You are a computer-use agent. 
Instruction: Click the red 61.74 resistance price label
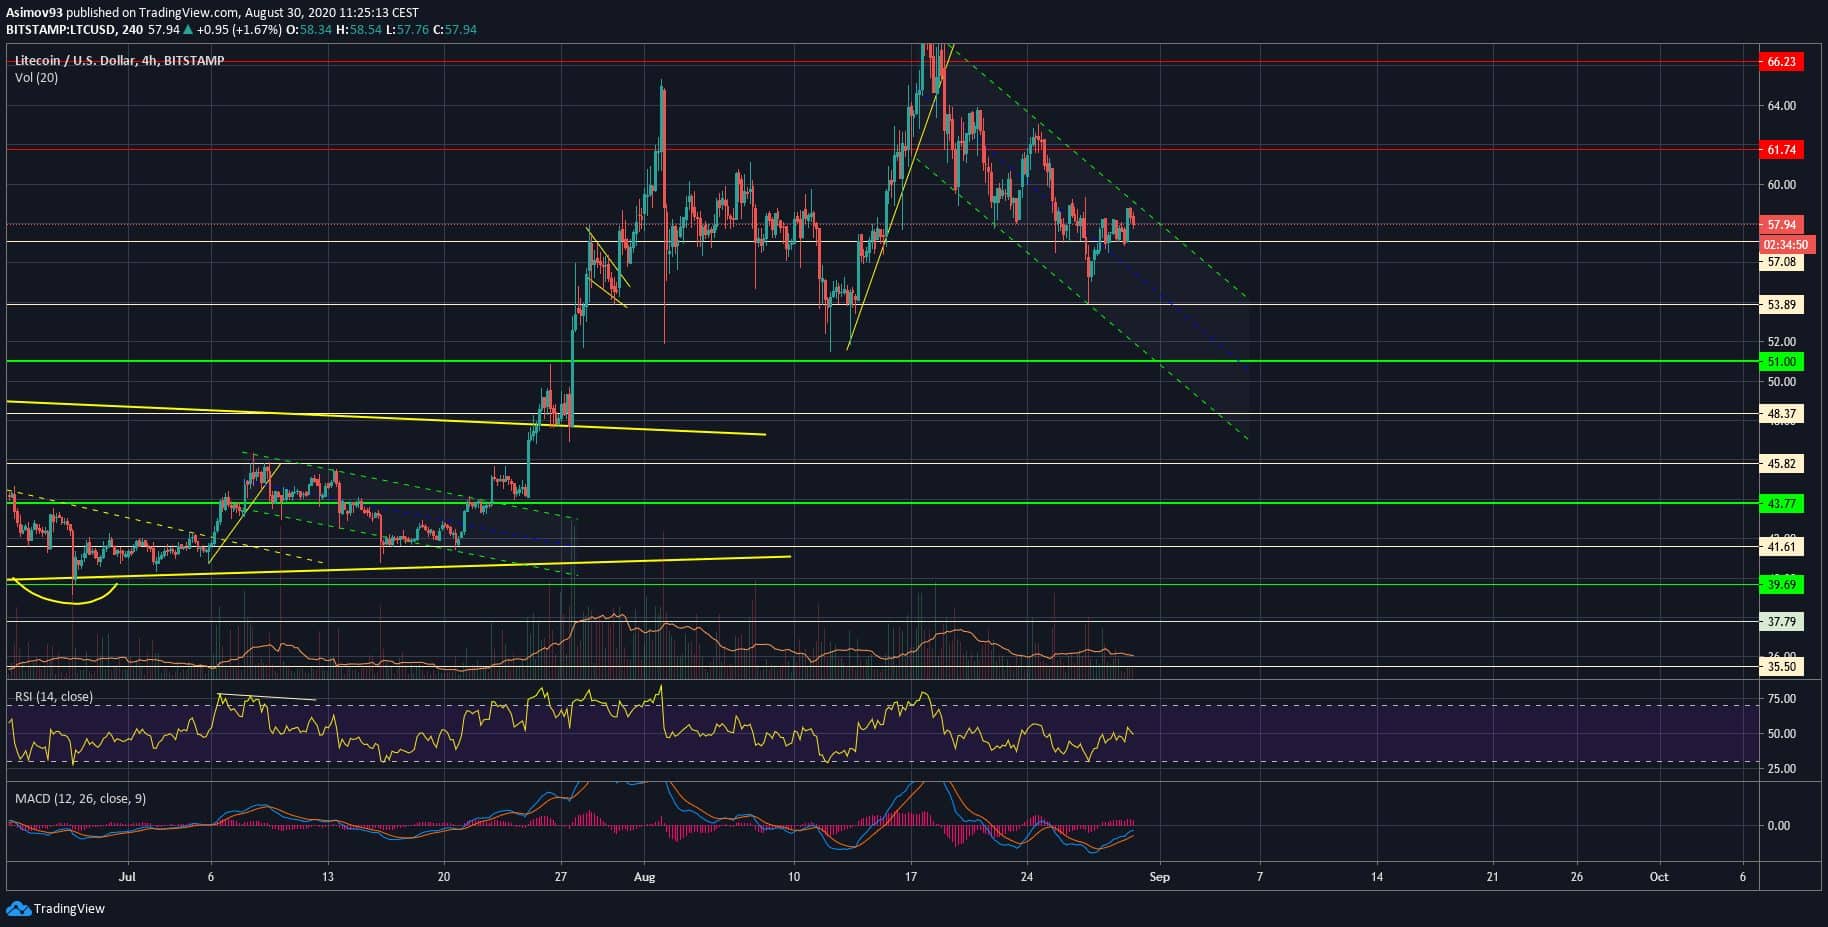(1781, 150)
